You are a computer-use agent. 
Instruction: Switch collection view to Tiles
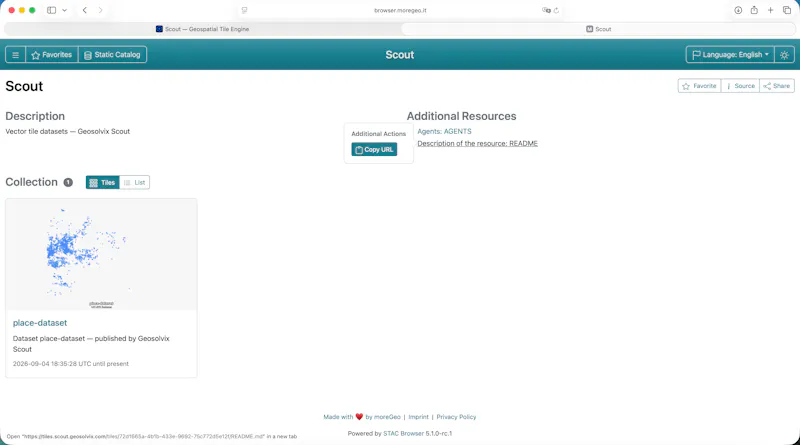pos(103,182)
